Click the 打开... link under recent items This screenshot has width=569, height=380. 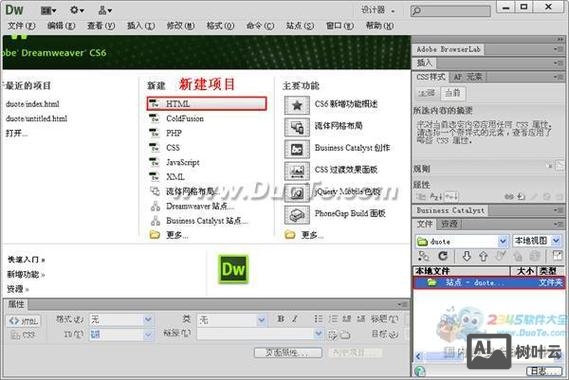coord(16,133)
